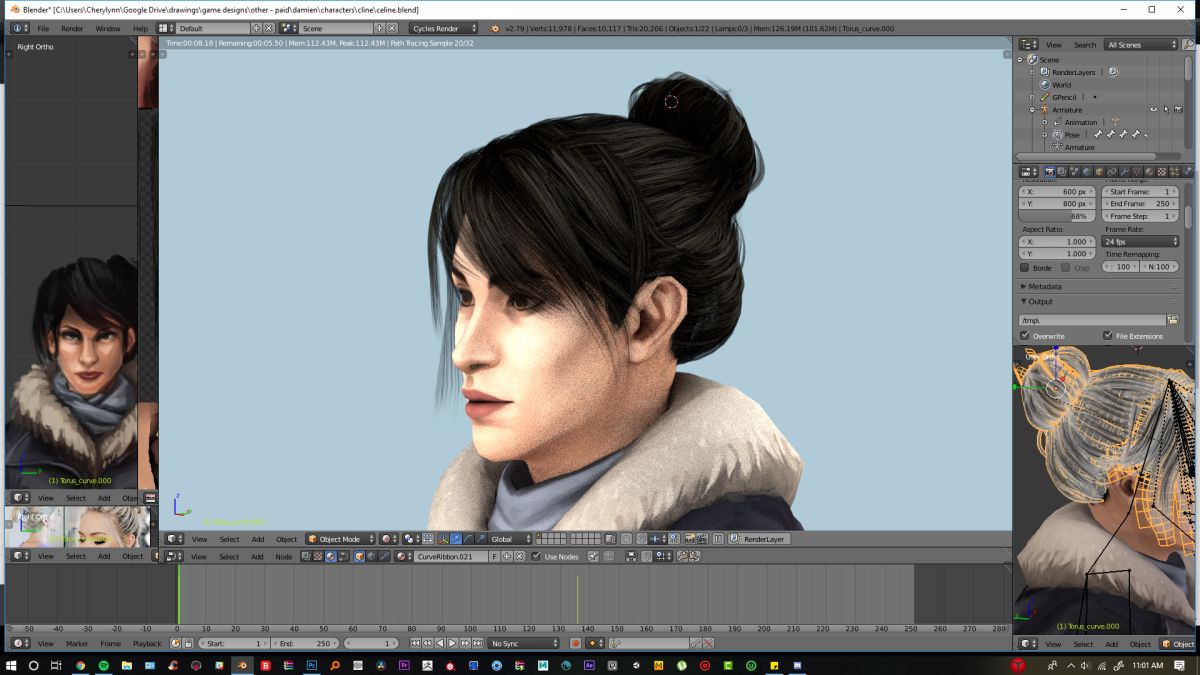Screen dimensions: 1200x675
Task: Click Node menu in node editor header
Action: pyautogui.click(x=284, y=556)
